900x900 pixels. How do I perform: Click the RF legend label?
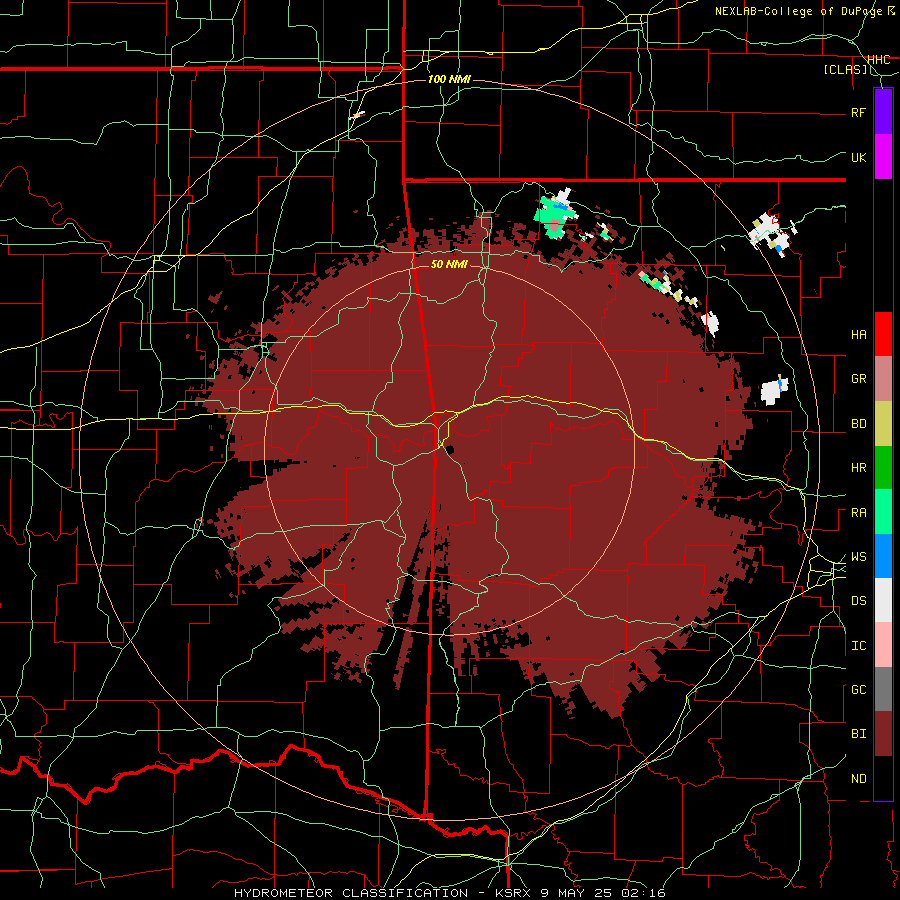coord(858,112)
